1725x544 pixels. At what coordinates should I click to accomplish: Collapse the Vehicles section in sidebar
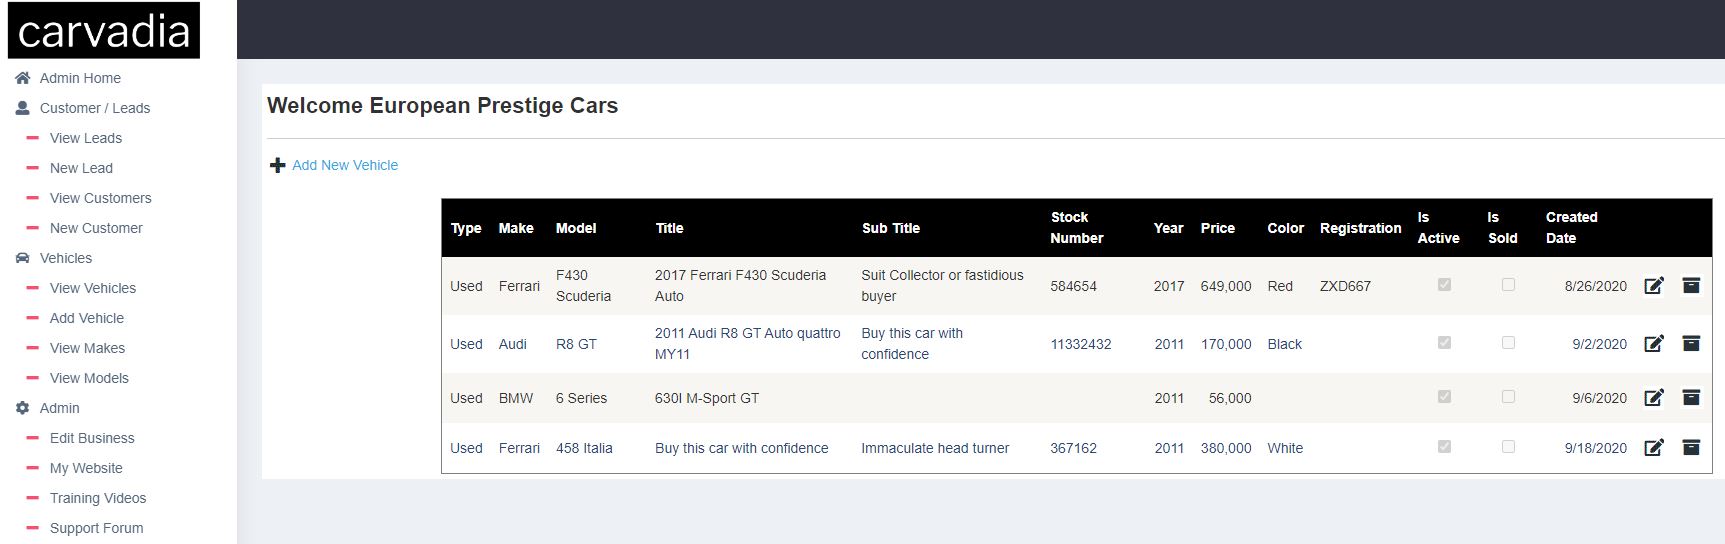click(65, 258)
